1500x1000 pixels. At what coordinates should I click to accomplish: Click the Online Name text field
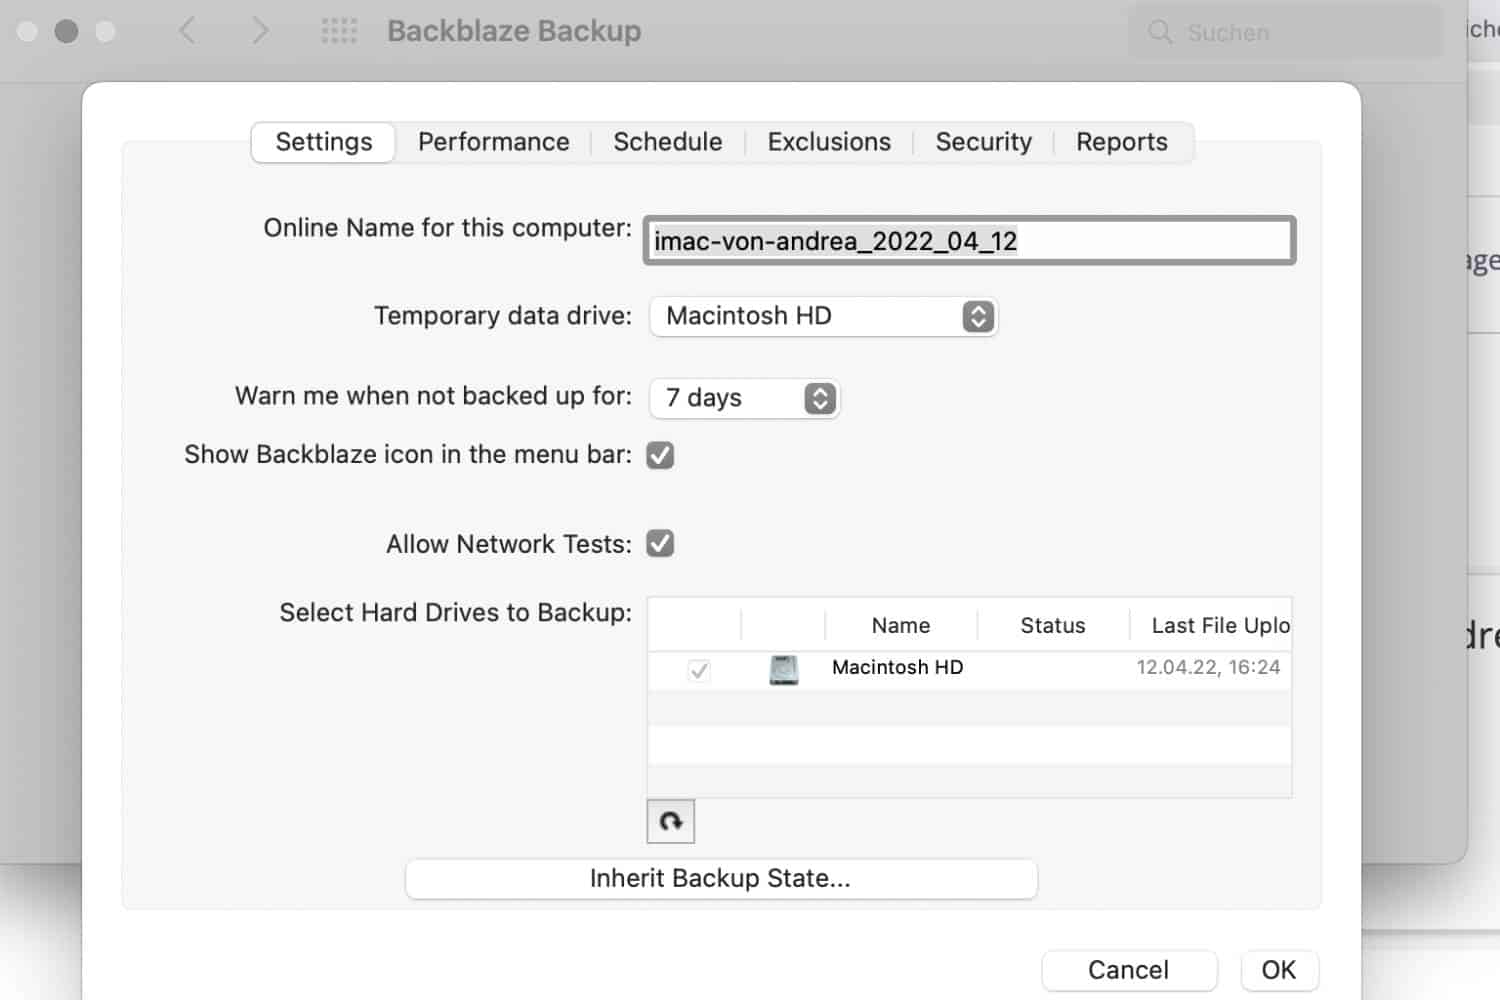point(969,241)
